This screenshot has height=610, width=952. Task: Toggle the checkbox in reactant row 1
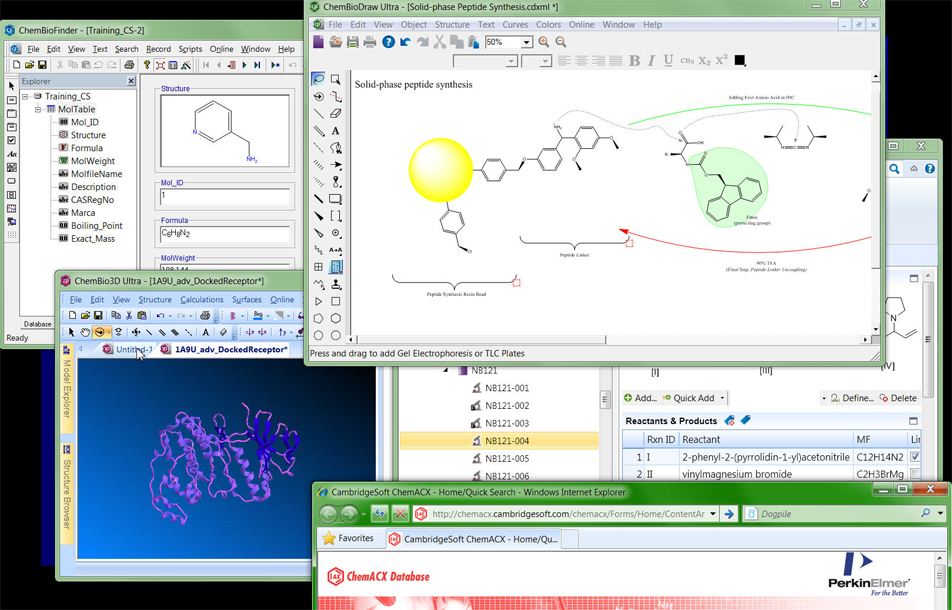coord(916,457)
